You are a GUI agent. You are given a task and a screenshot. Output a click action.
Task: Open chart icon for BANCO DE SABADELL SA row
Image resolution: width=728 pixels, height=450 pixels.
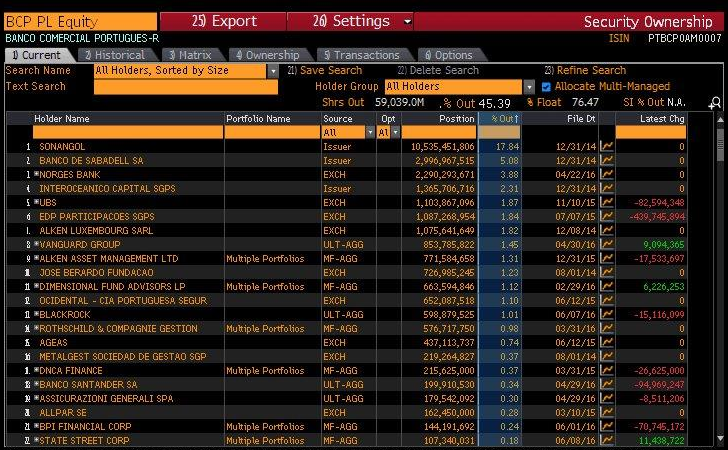tap(606, 160)
